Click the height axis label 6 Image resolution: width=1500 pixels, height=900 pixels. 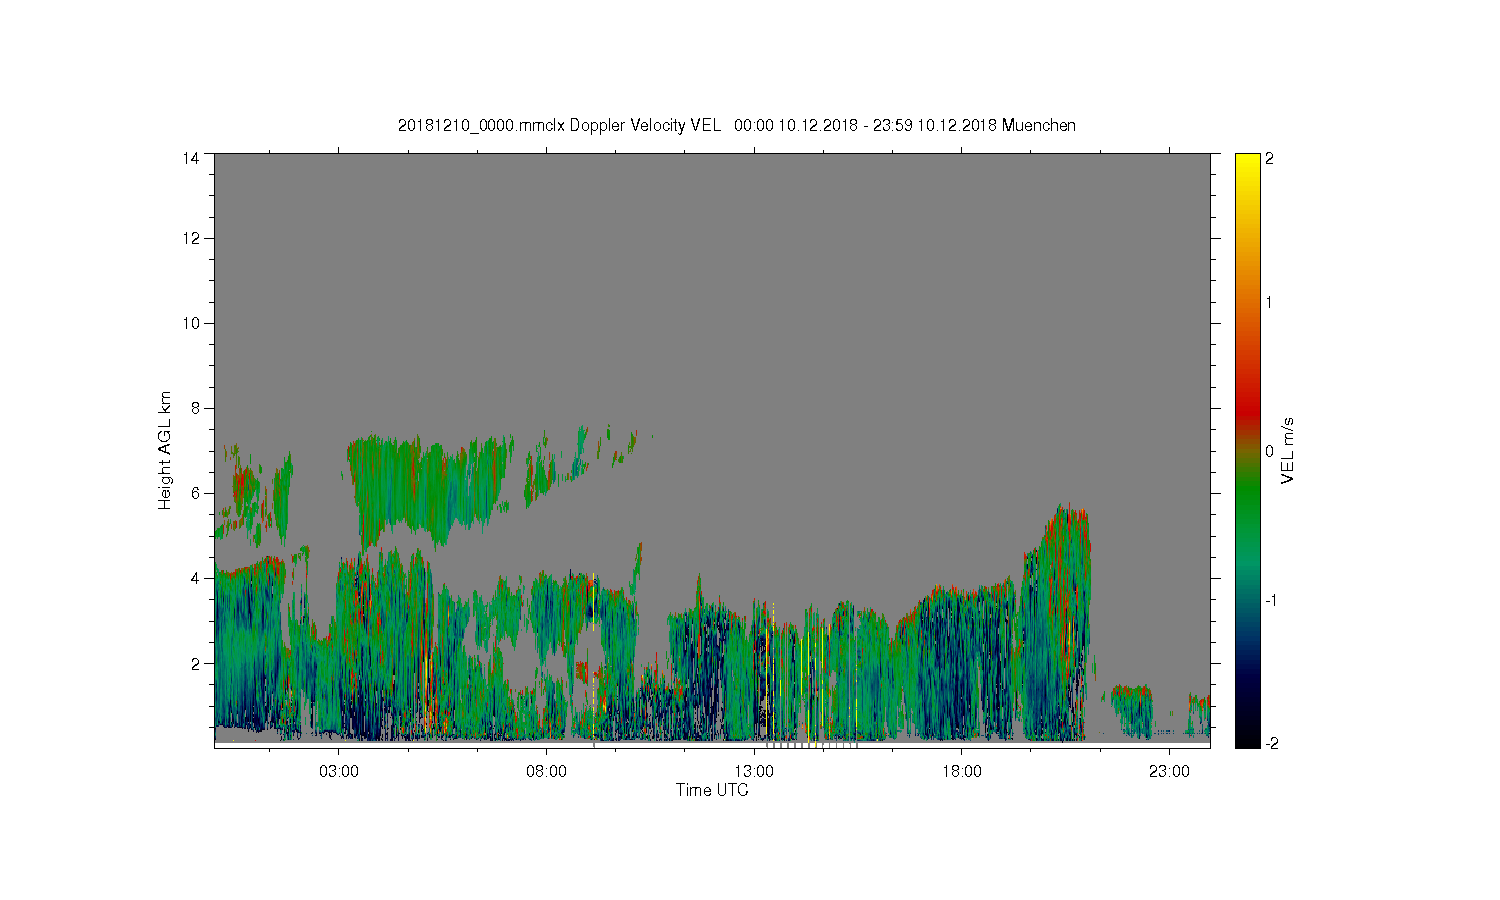click(195, 493)
